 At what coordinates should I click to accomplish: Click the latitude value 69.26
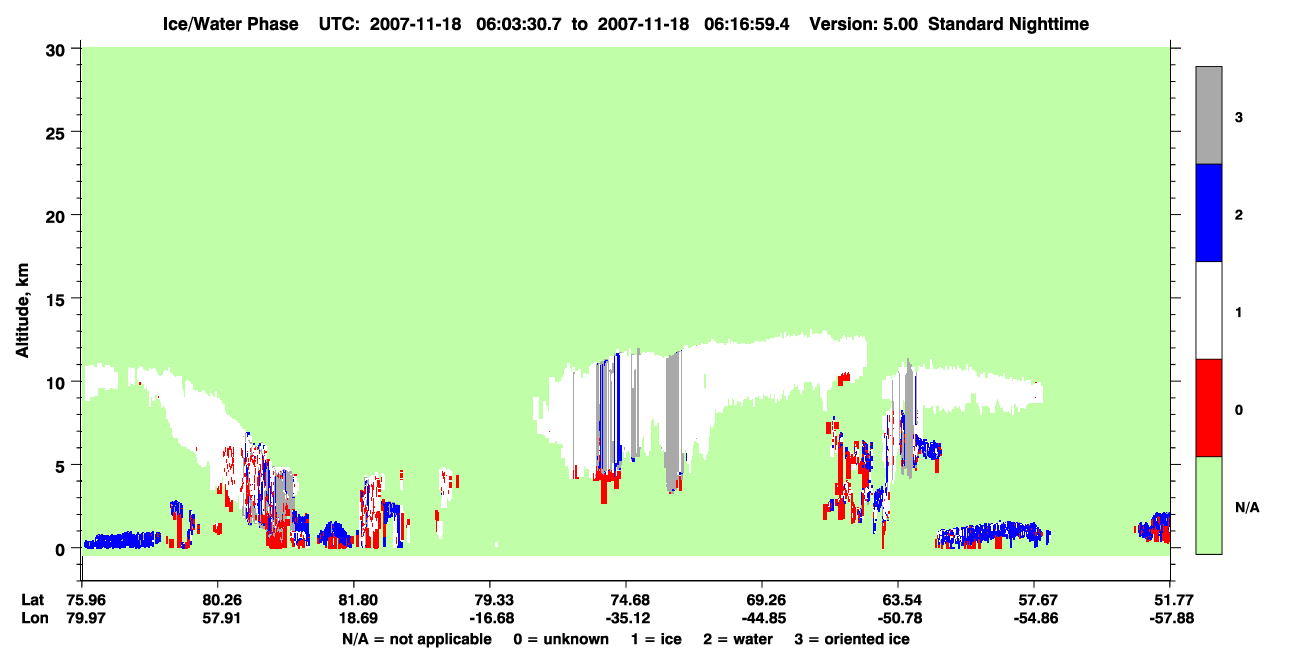(x=762, y=600)
